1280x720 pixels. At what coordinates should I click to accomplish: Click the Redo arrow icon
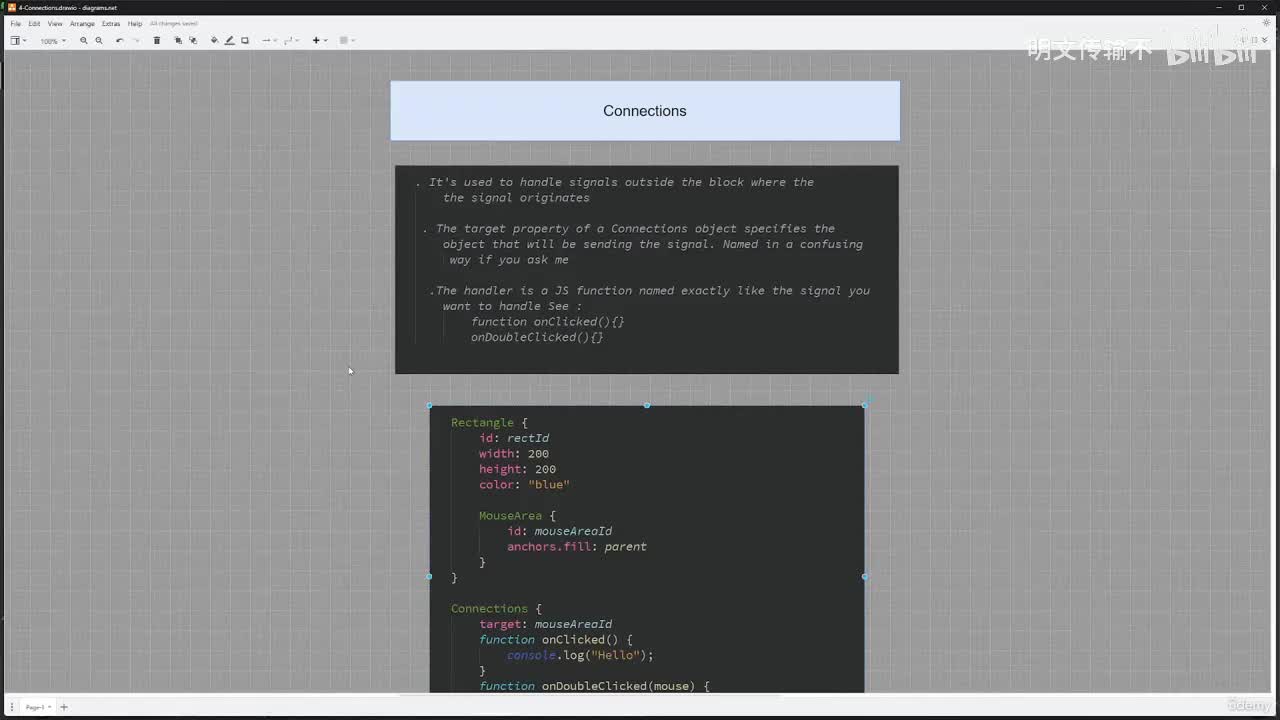click(136, 41)
